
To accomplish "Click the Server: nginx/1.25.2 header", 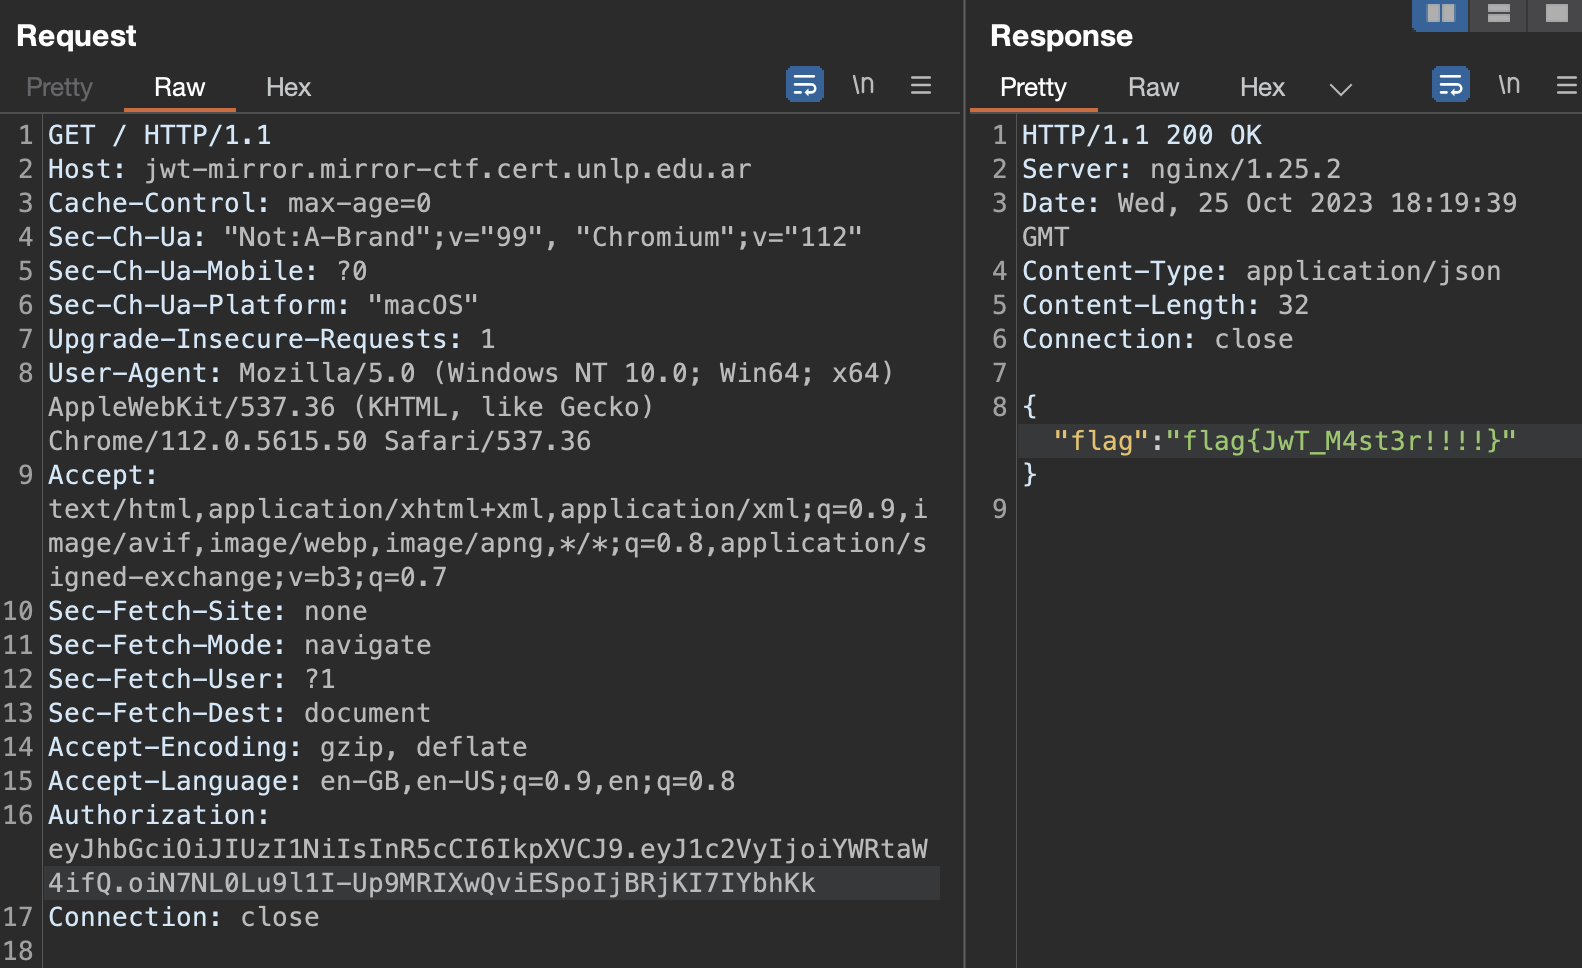I will click(x=1182, y=169).
